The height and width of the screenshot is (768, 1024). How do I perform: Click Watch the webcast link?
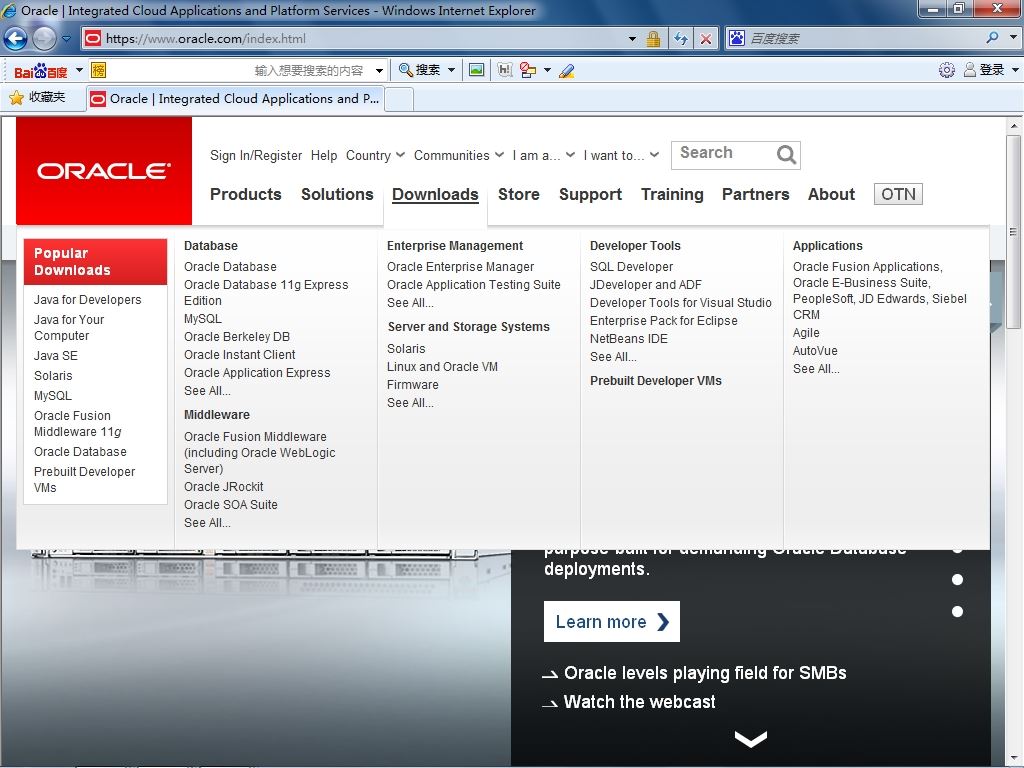tap(639, 702)
